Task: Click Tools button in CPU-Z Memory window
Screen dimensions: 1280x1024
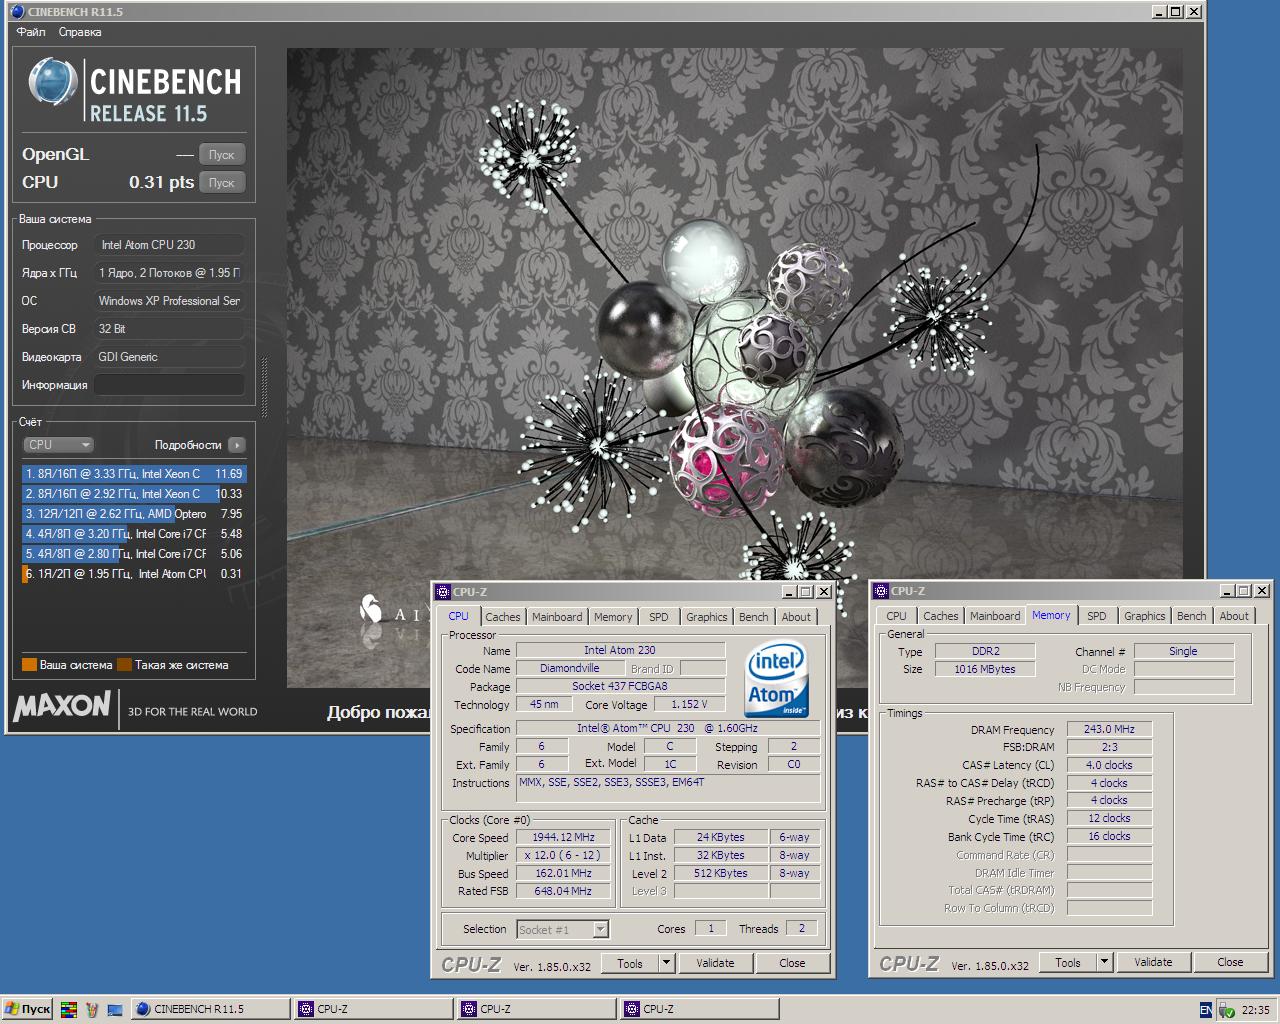Action: pyautogui.click(x=1068, y=962)
